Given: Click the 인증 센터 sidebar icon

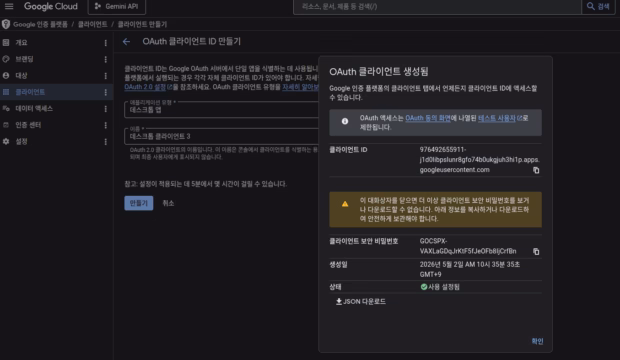Looking at the screenshot, I should (x=6, y=125).
